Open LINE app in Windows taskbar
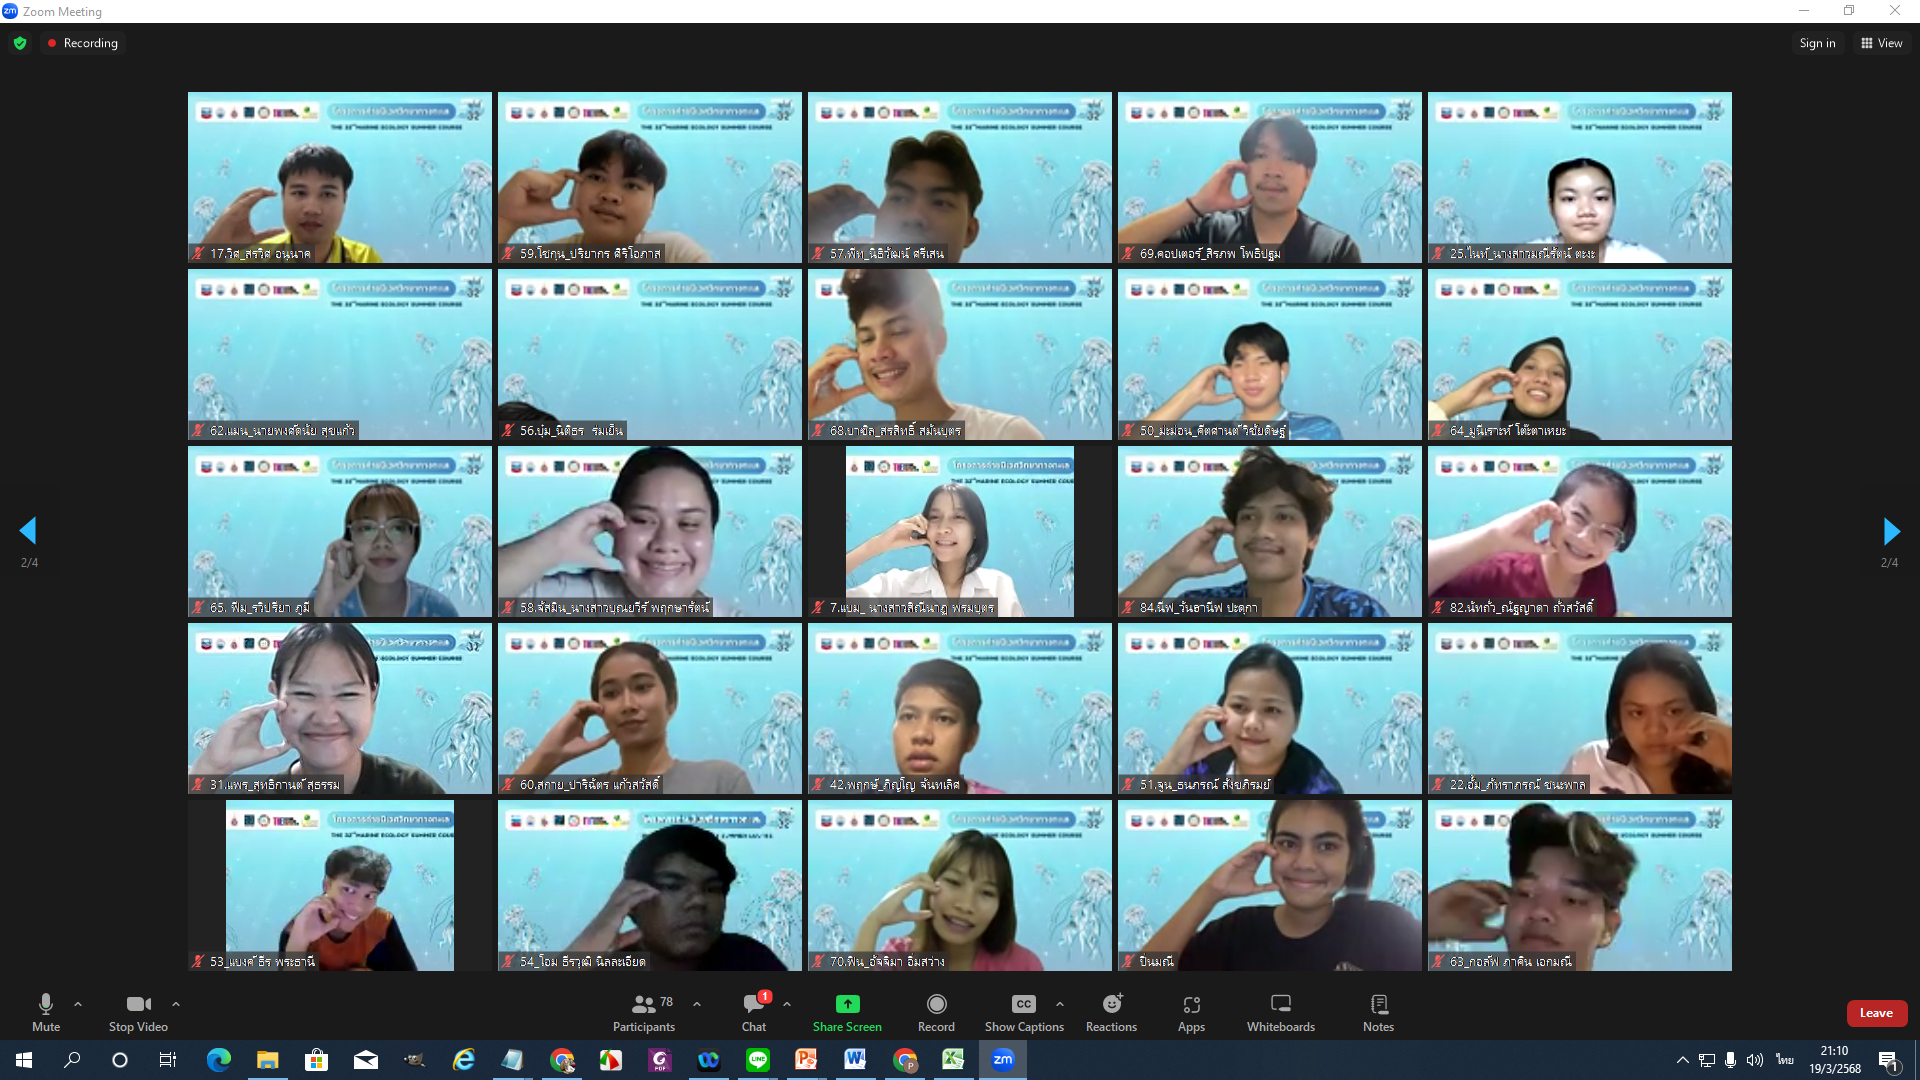 click(757, 1060)
